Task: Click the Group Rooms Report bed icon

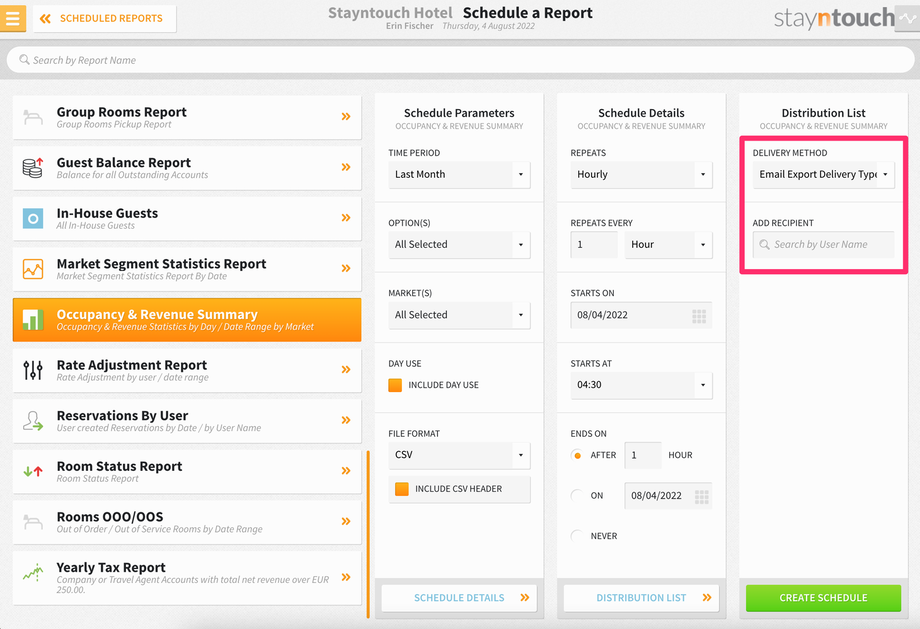Action: 33,117
